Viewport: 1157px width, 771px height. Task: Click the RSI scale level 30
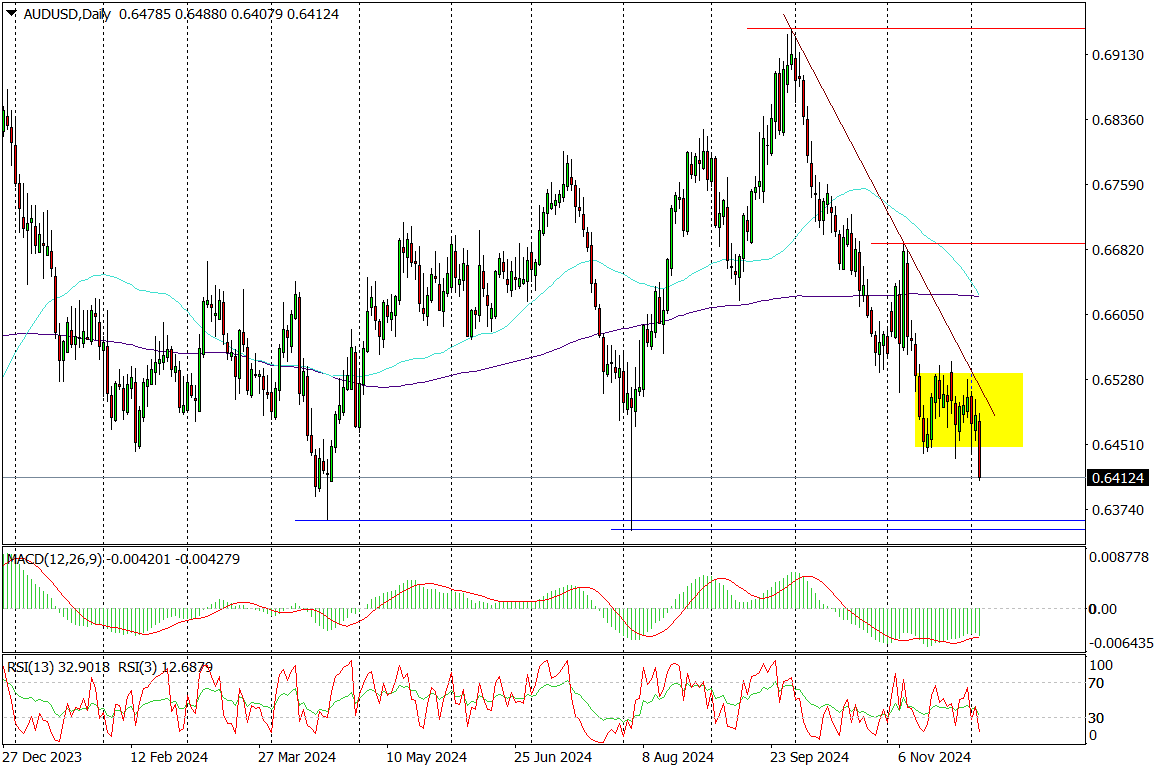point(1096,718)
